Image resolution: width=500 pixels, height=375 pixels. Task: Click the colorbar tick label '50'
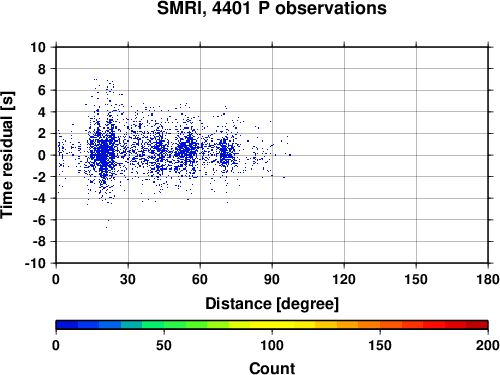pos(164,345)
